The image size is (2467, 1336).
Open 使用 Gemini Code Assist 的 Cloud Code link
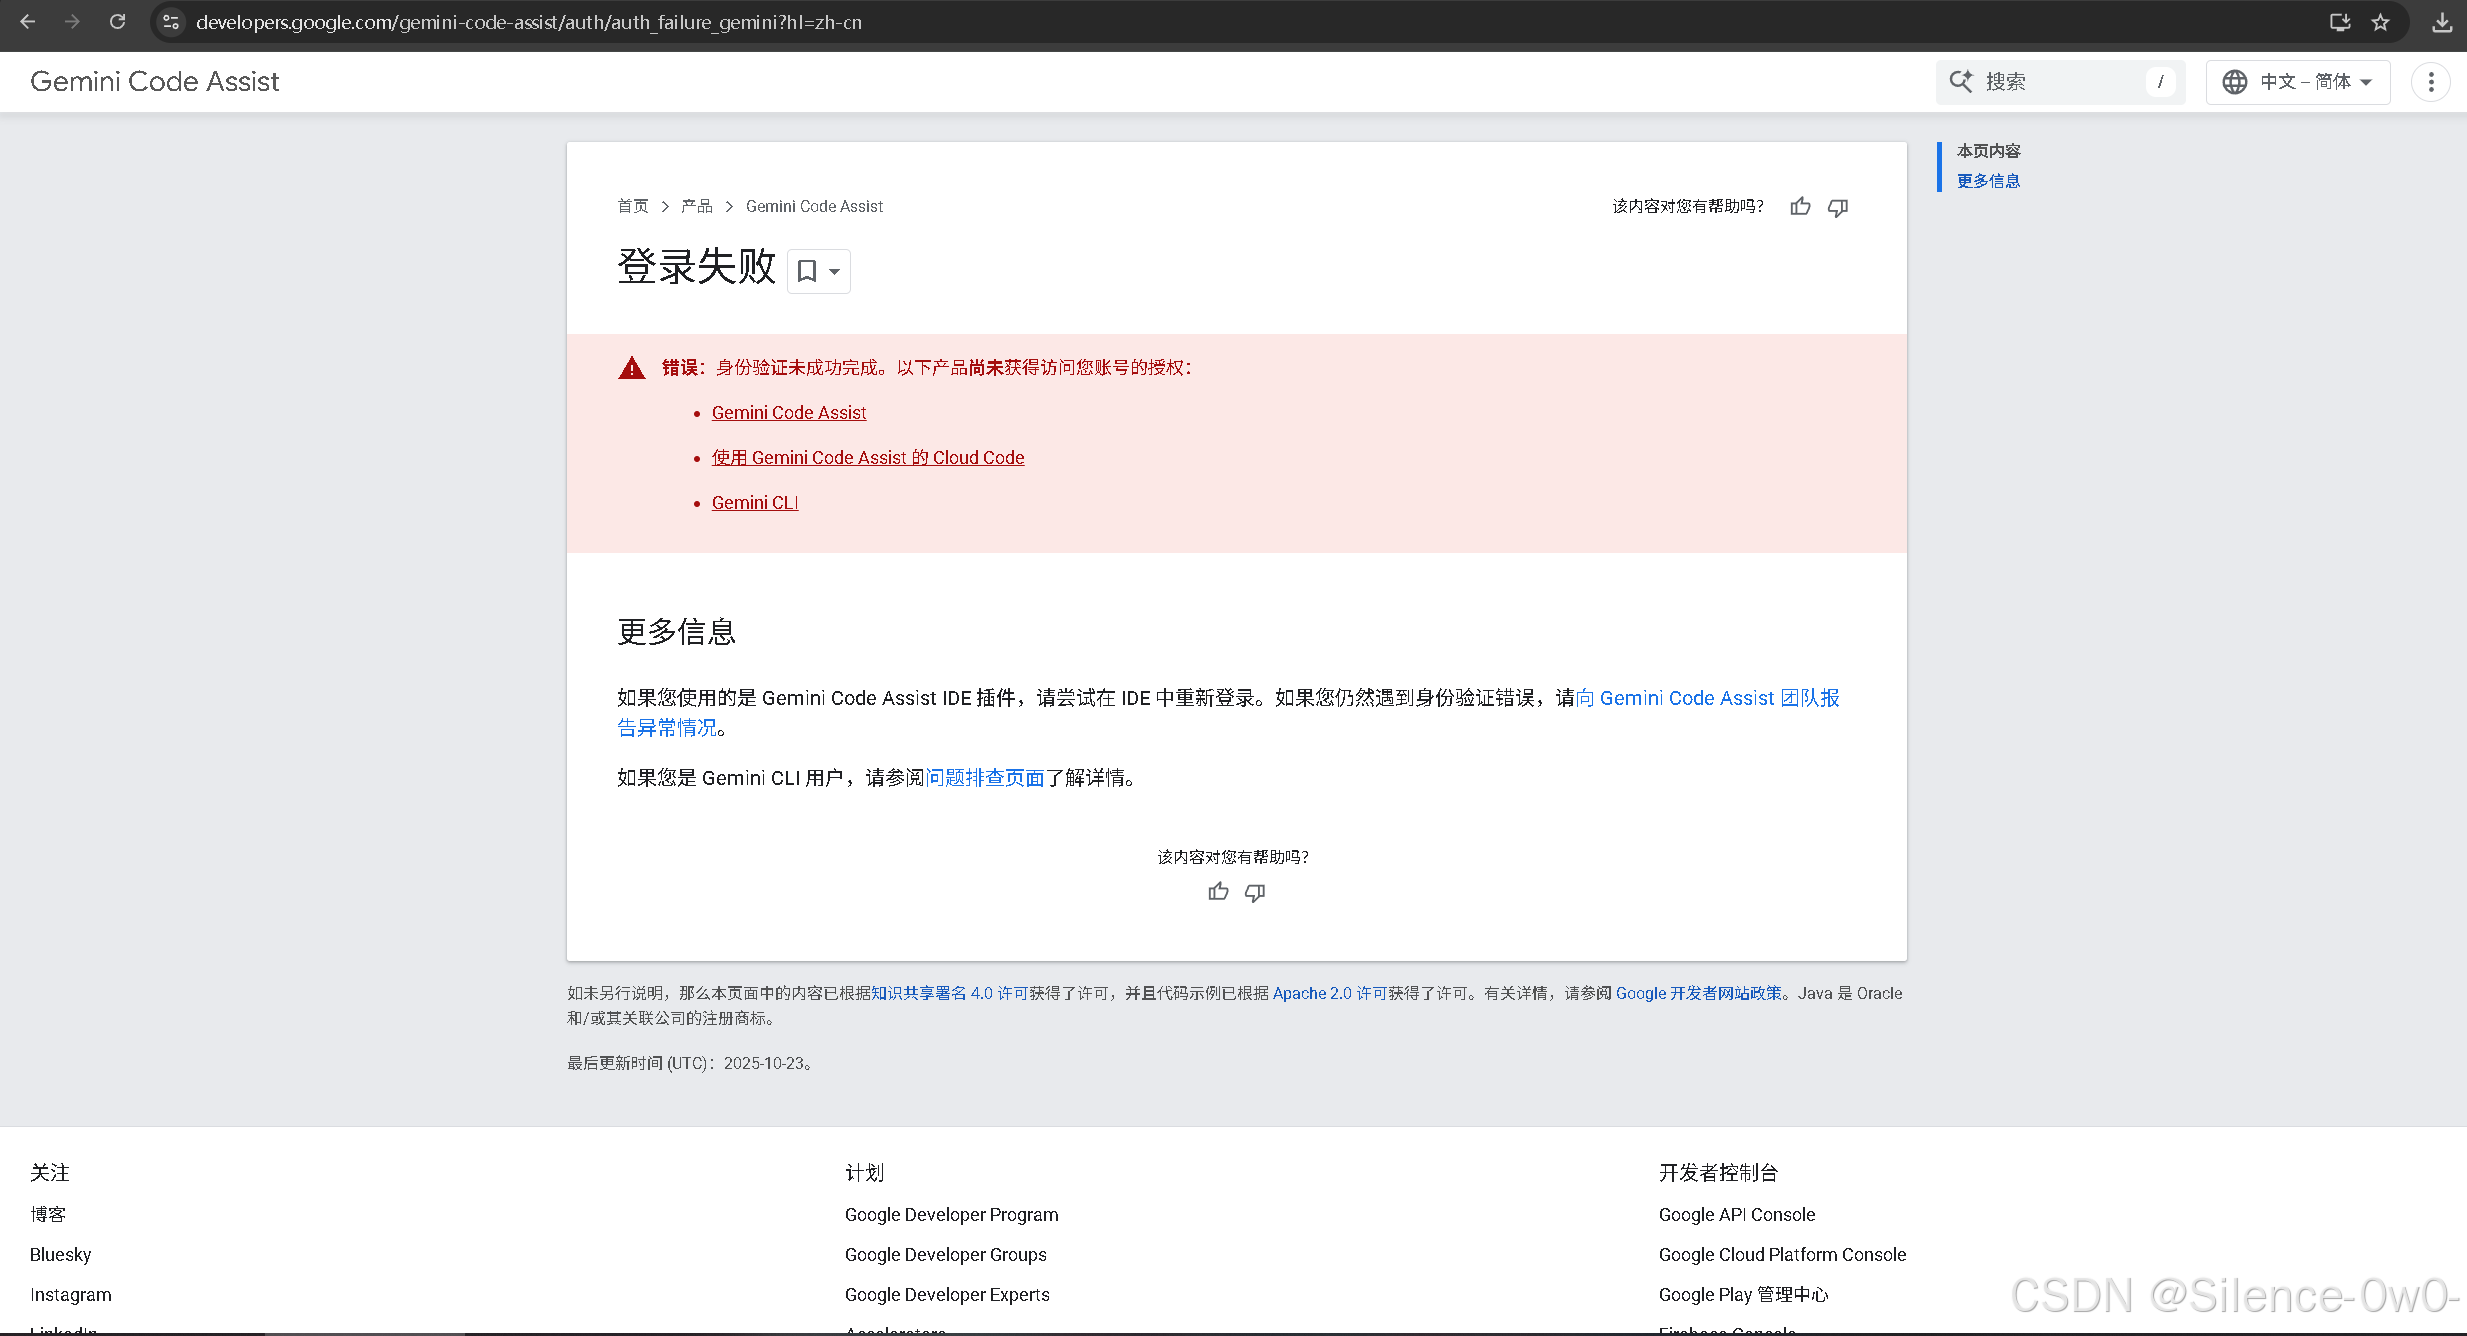coord(868,457)
